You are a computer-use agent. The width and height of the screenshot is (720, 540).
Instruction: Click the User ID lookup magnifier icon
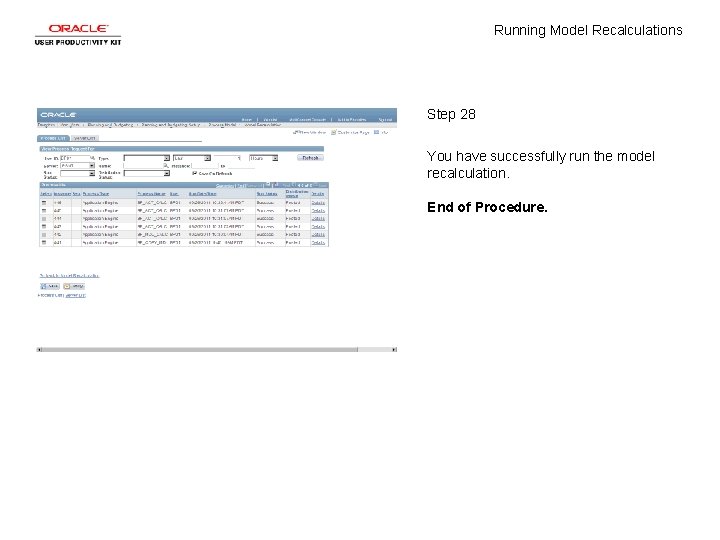[93, 158]
